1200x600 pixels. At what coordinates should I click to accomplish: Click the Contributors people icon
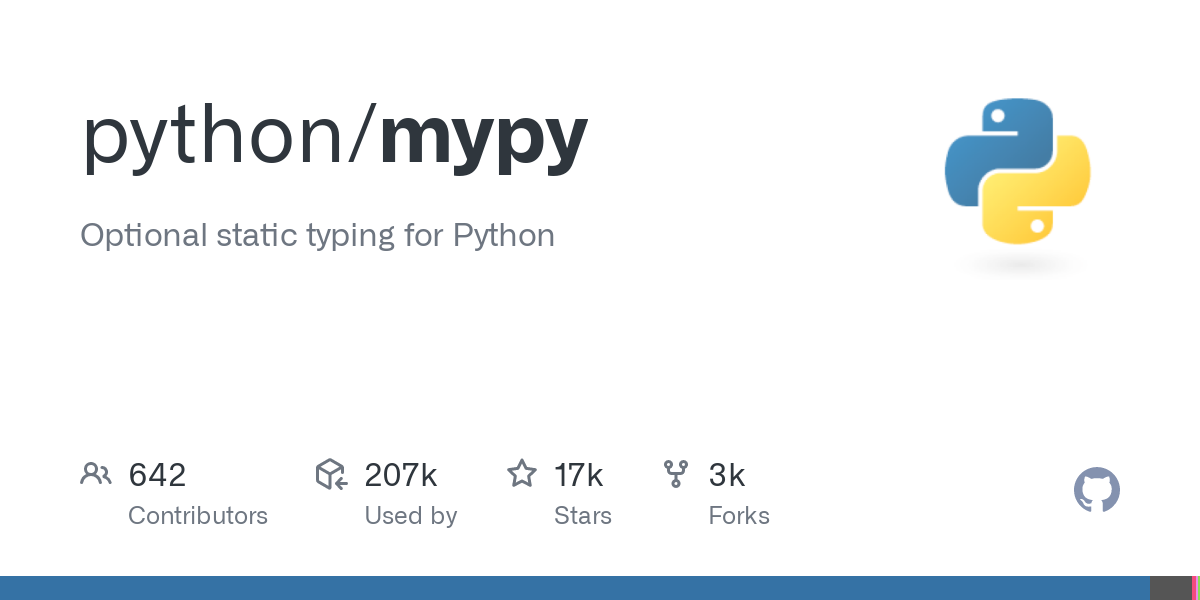point(96,474)
